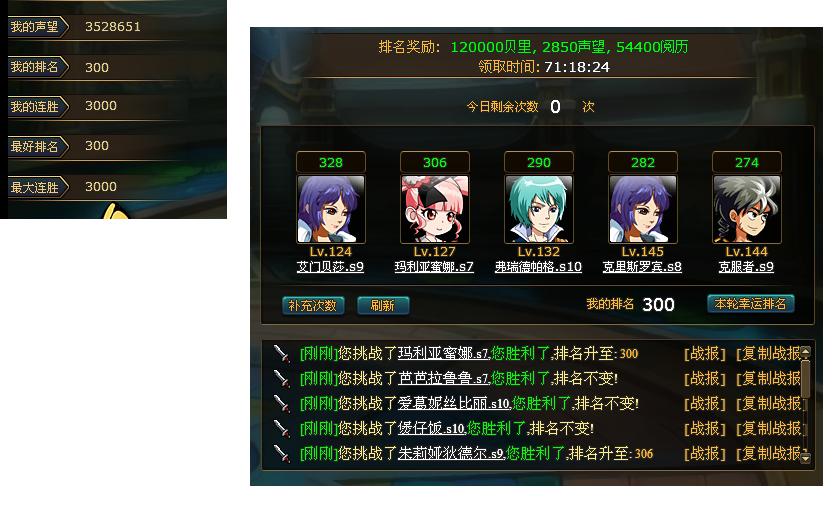The width and height of the screenshot is (840, 525).
Task: Select teal-haired opponent avatar ranked 290
Action: [x=538, y=209]
